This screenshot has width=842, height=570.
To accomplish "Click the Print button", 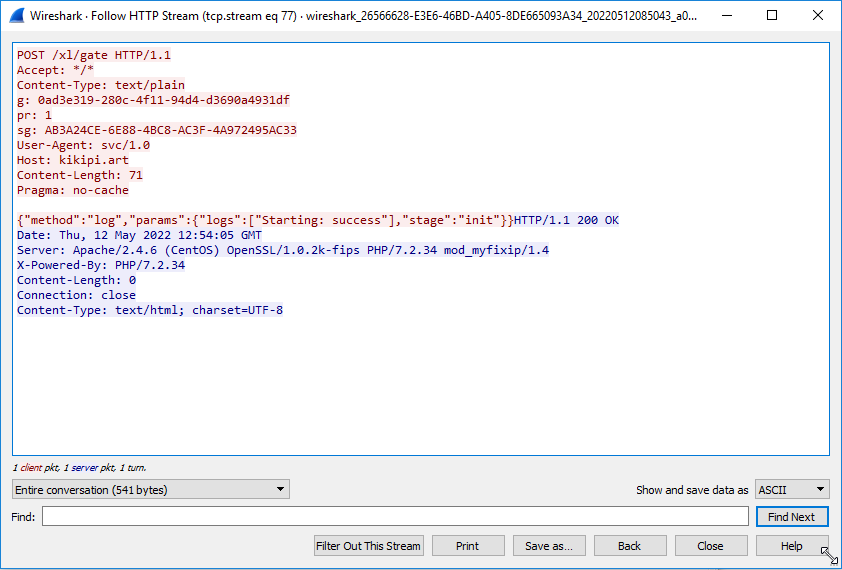I will pos(468,545).
